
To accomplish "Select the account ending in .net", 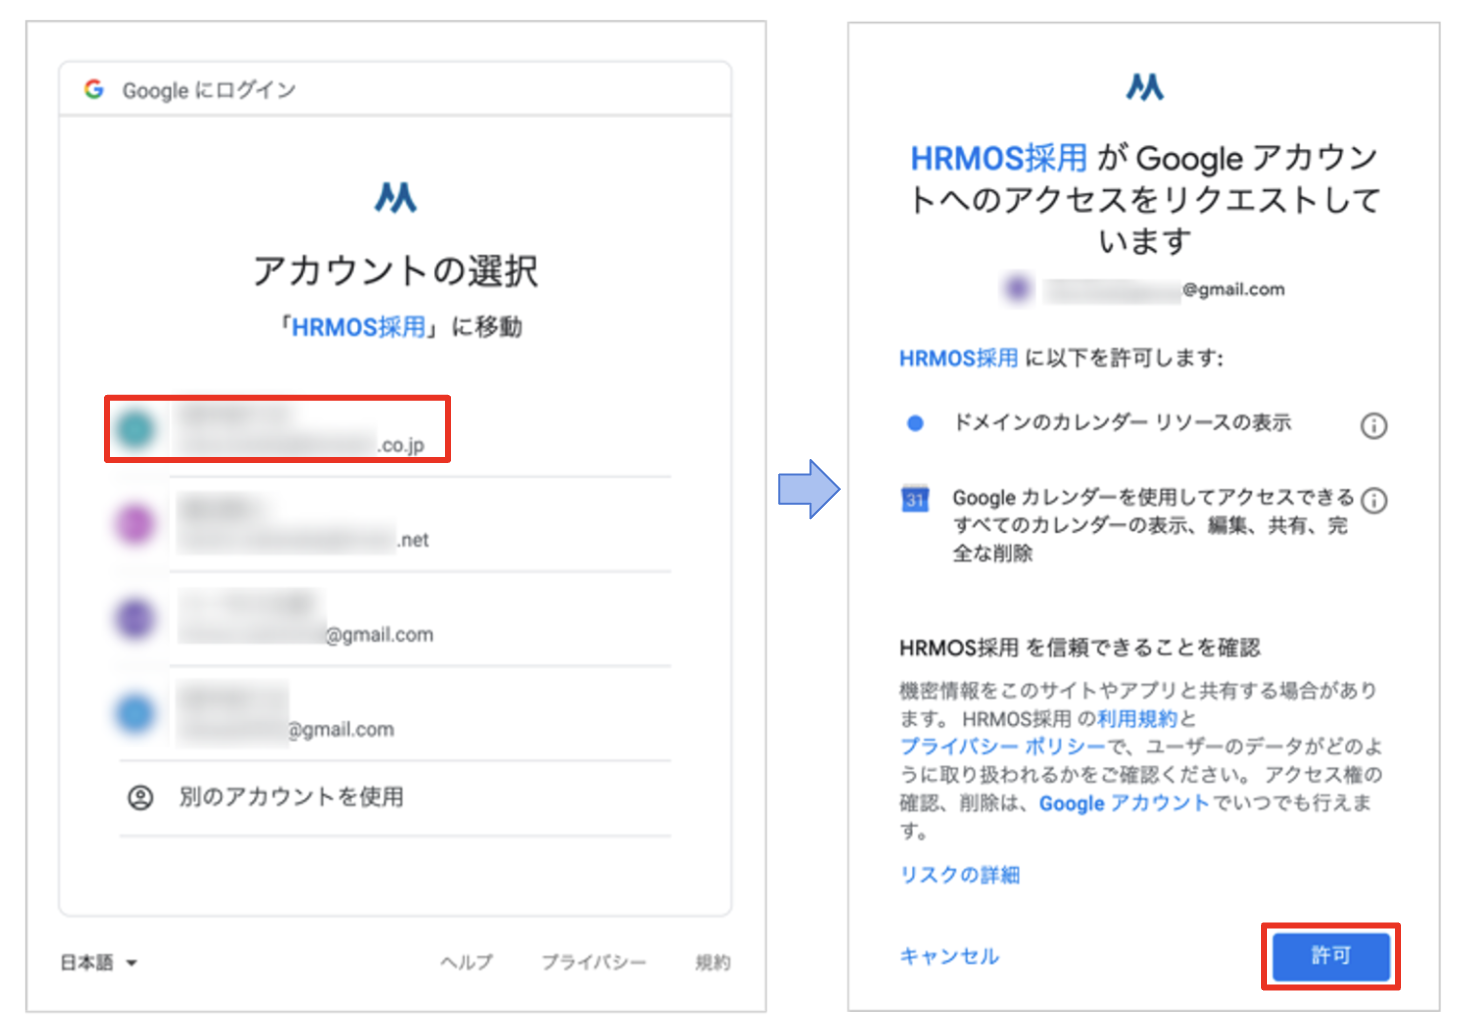I will pos(394,524).
